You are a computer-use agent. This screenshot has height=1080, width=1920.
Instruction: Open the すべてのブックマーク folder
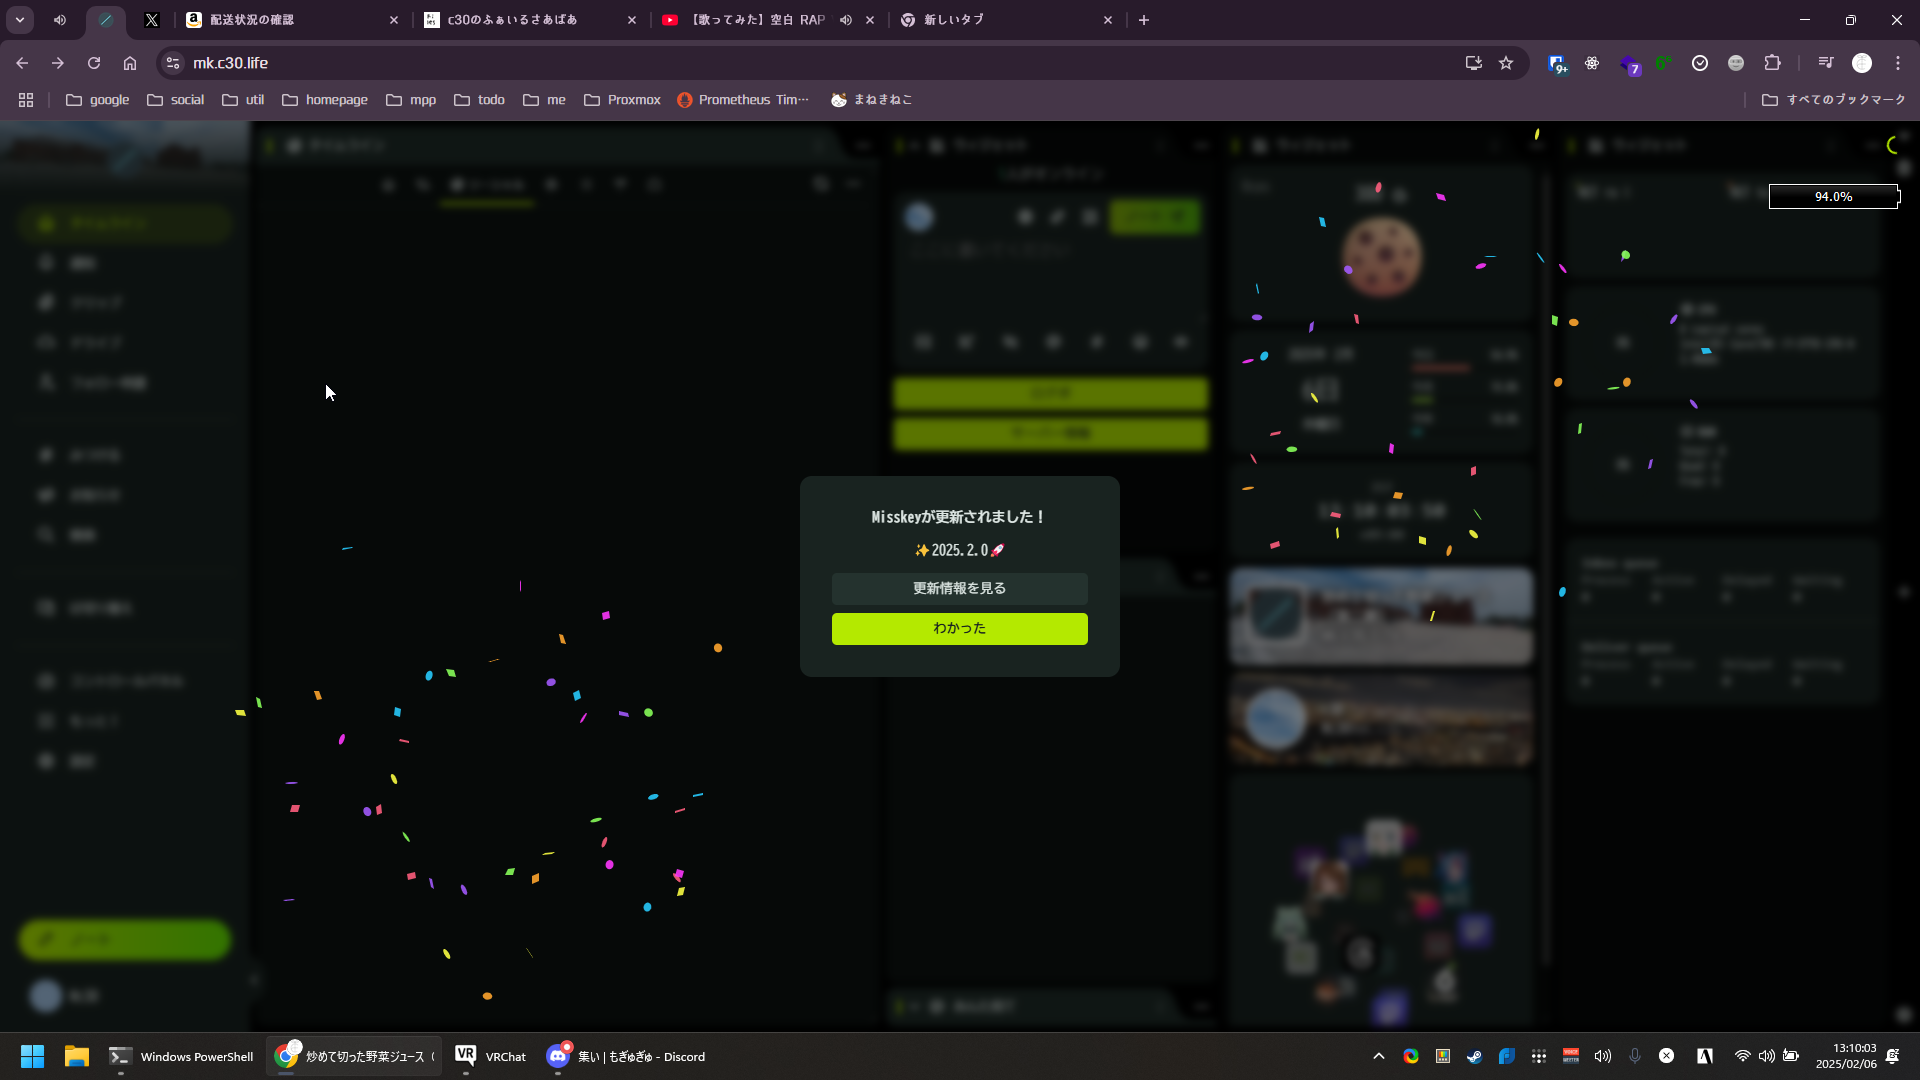click(x=1834, y=100)
